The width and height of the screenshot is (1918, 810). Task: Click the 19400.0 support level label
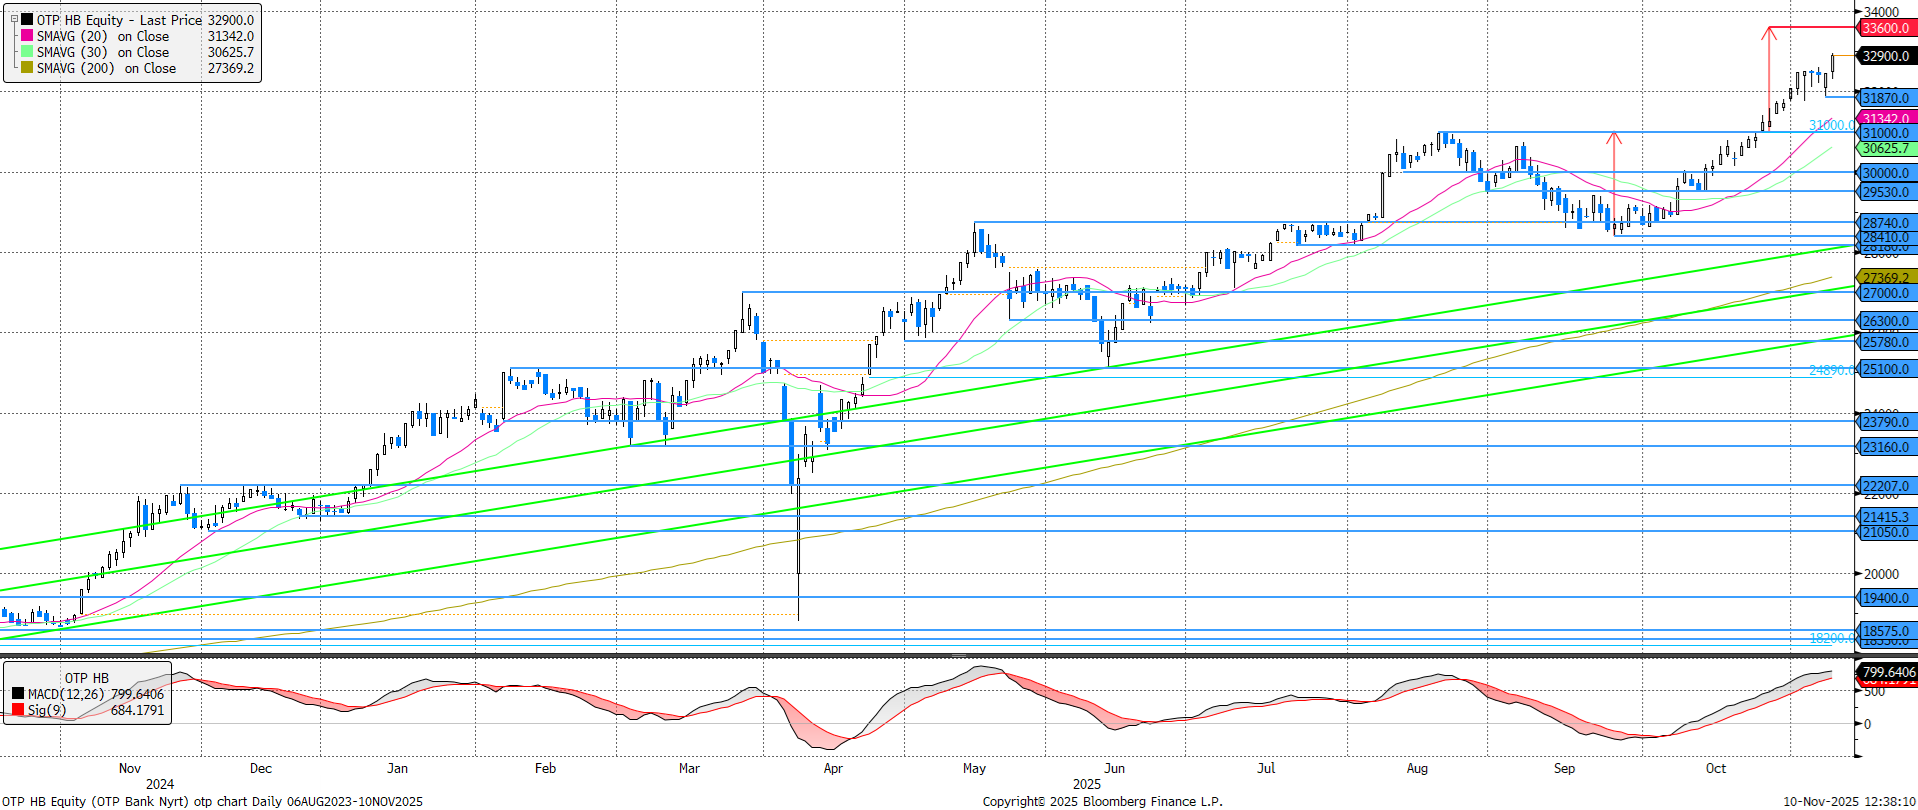[1886, 598]
